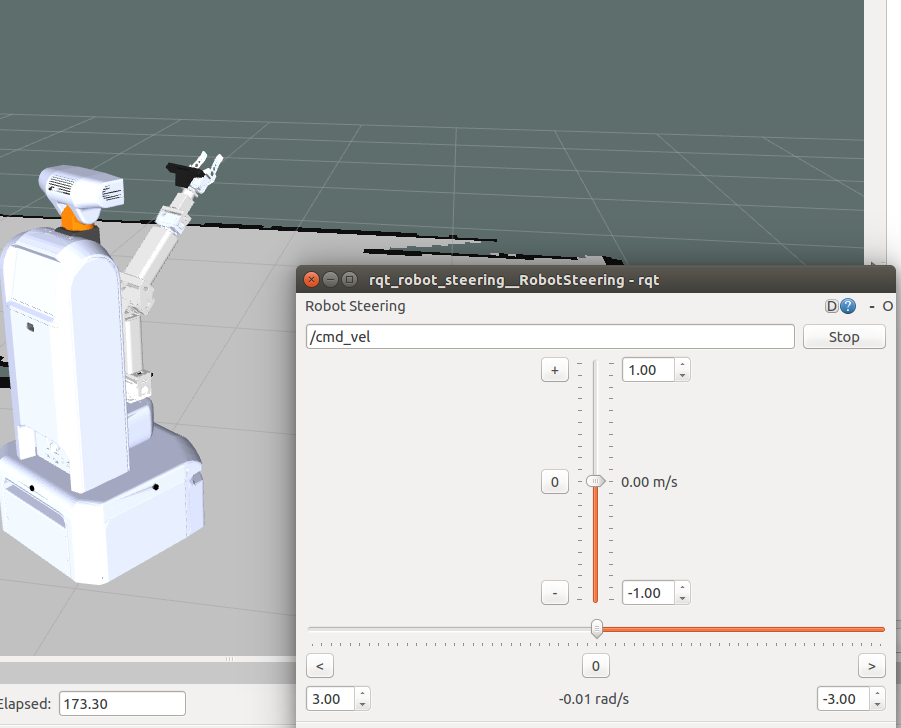Image resolution: width=901 pixels, height=728 pixels.
Task: Close the rqt Robot Steering window
Action: coord(312,280)
